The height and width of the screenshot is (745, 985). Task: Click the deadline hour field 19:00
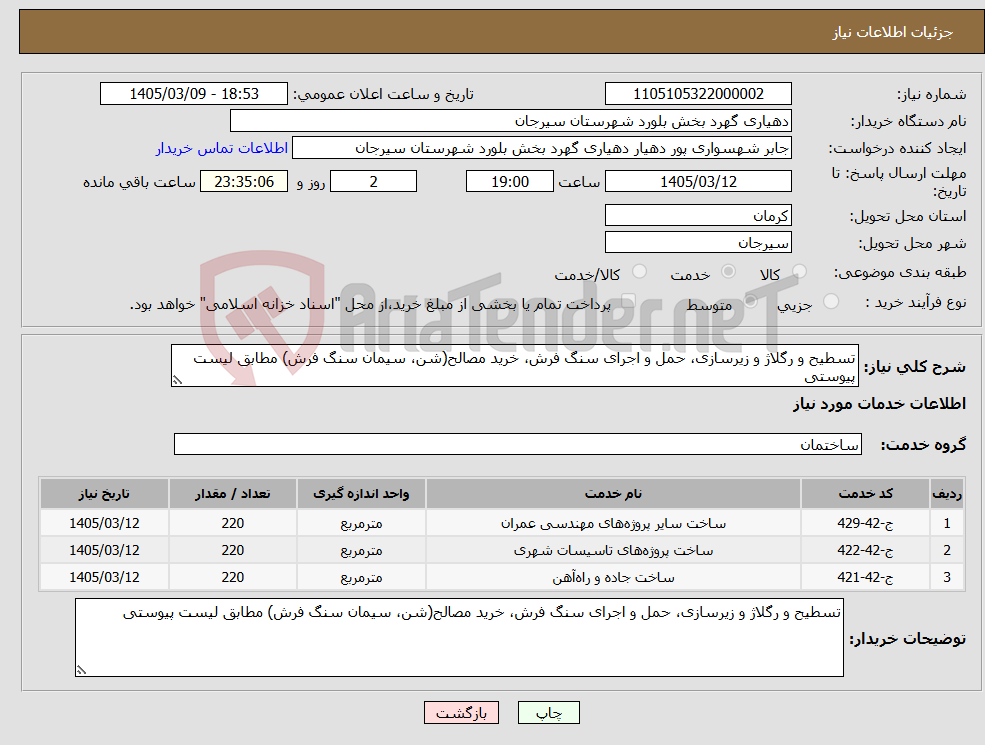509,182
